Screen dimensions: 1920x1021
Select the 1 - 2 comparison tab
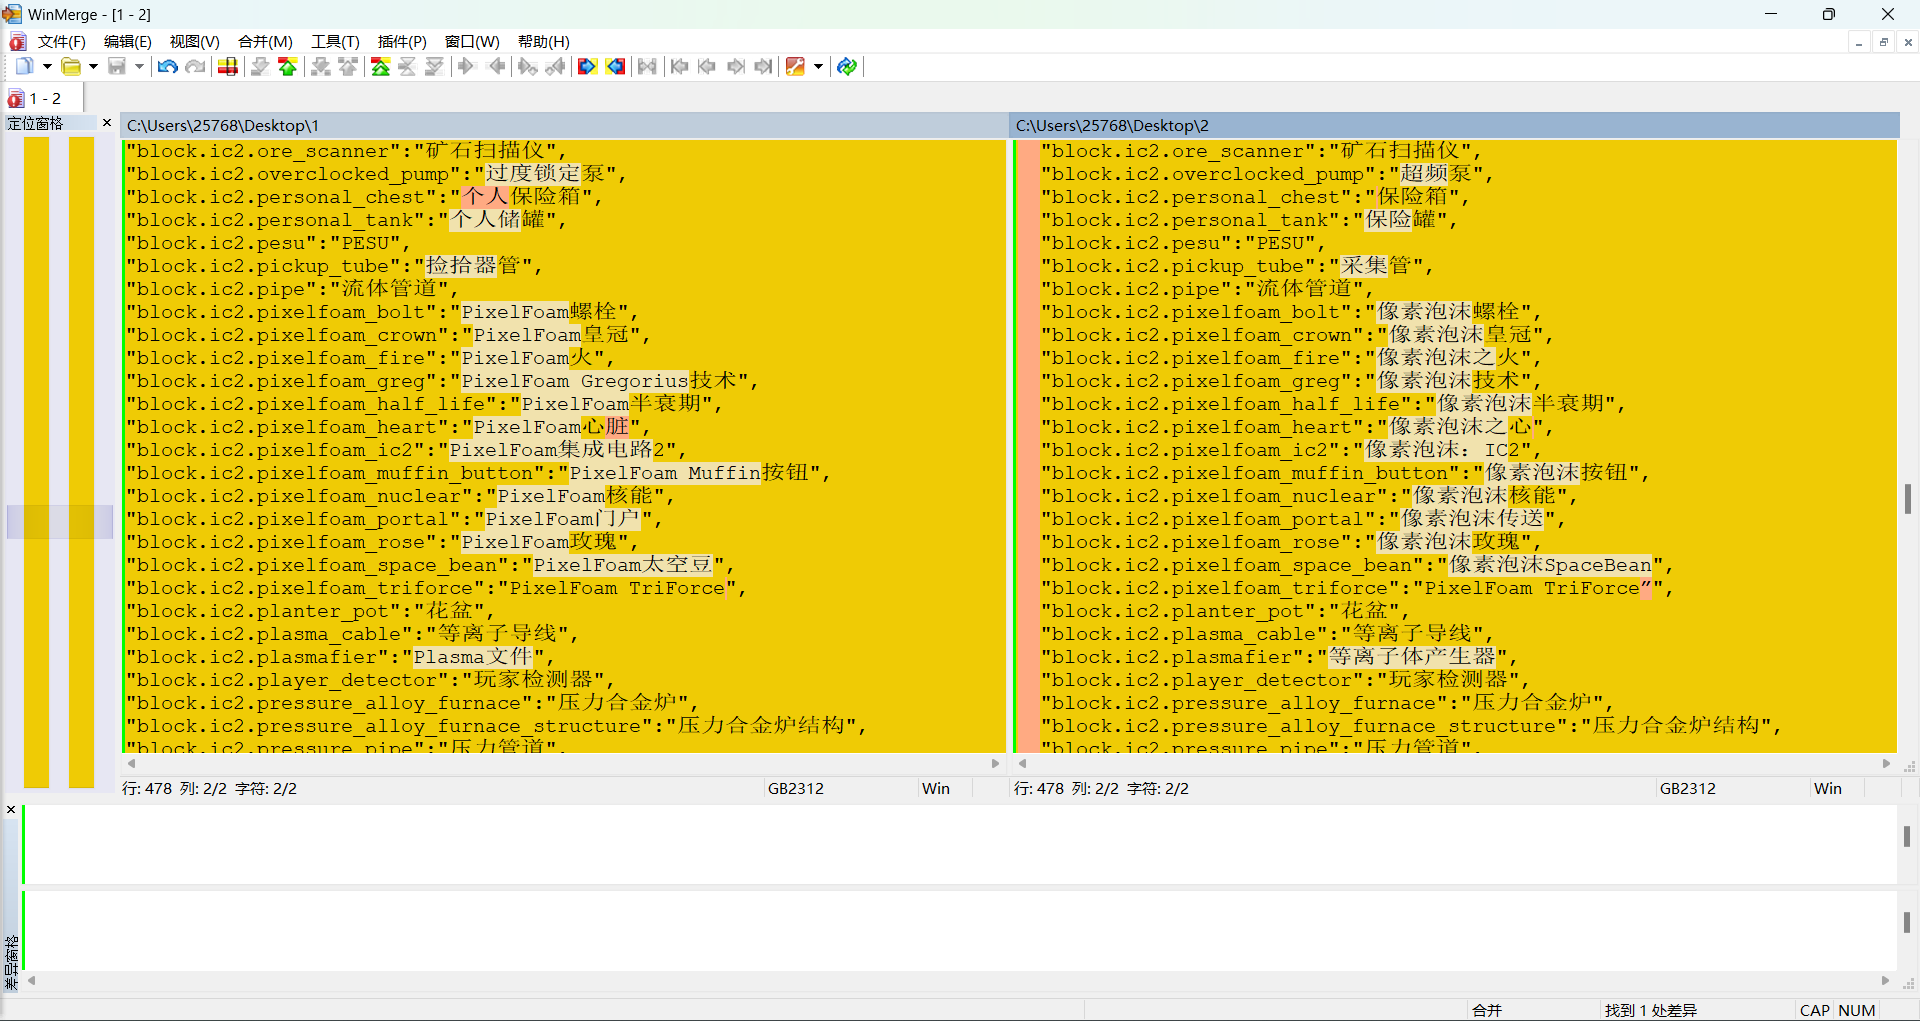[x=40, y=98]
